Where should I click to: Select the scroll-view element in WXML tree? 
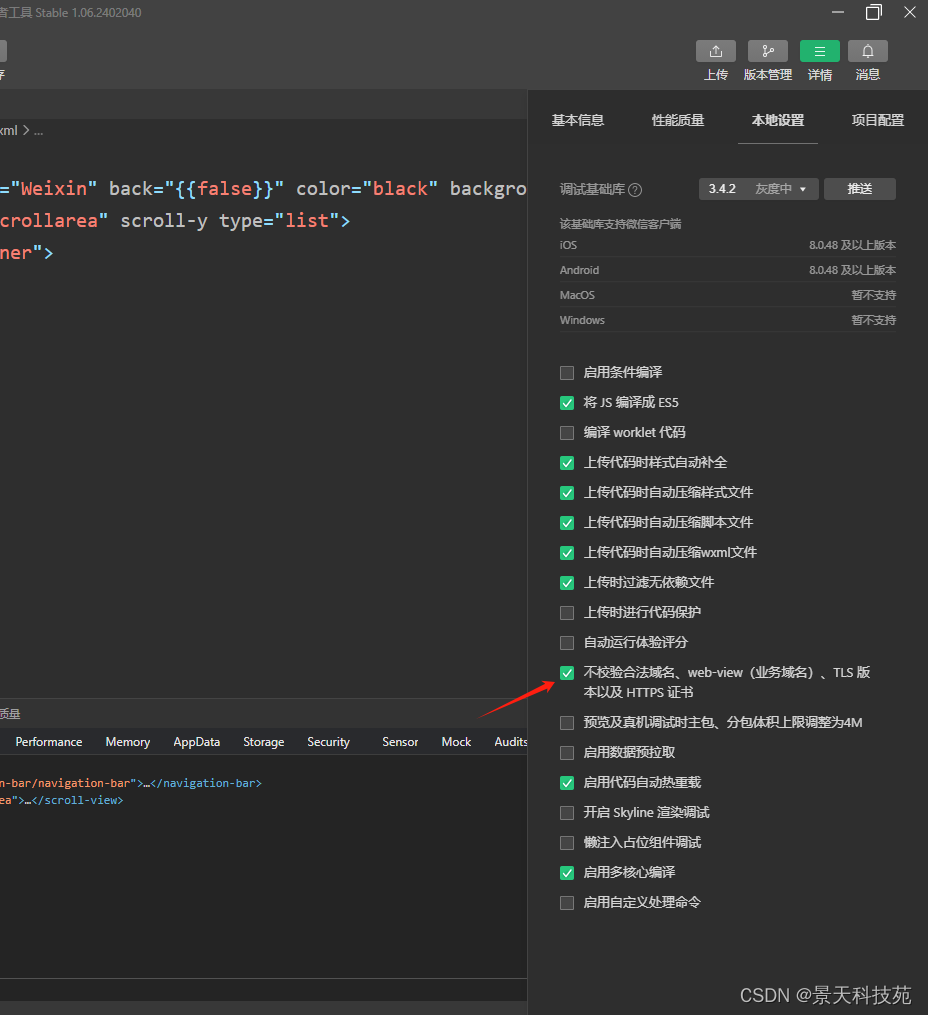pos(61,800)
